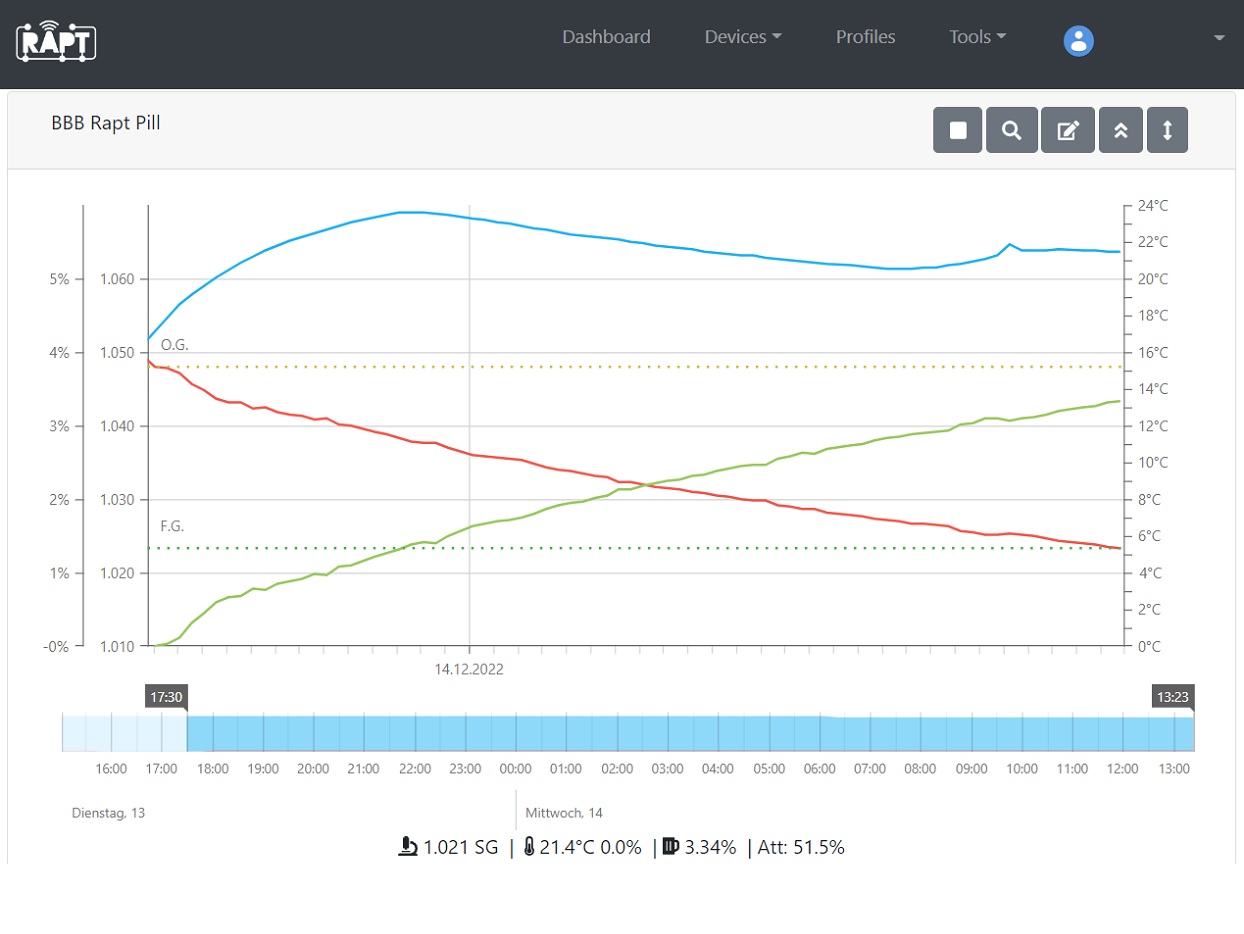
Task: Click the beer mug ABV icon
Action: pos(670,847)
